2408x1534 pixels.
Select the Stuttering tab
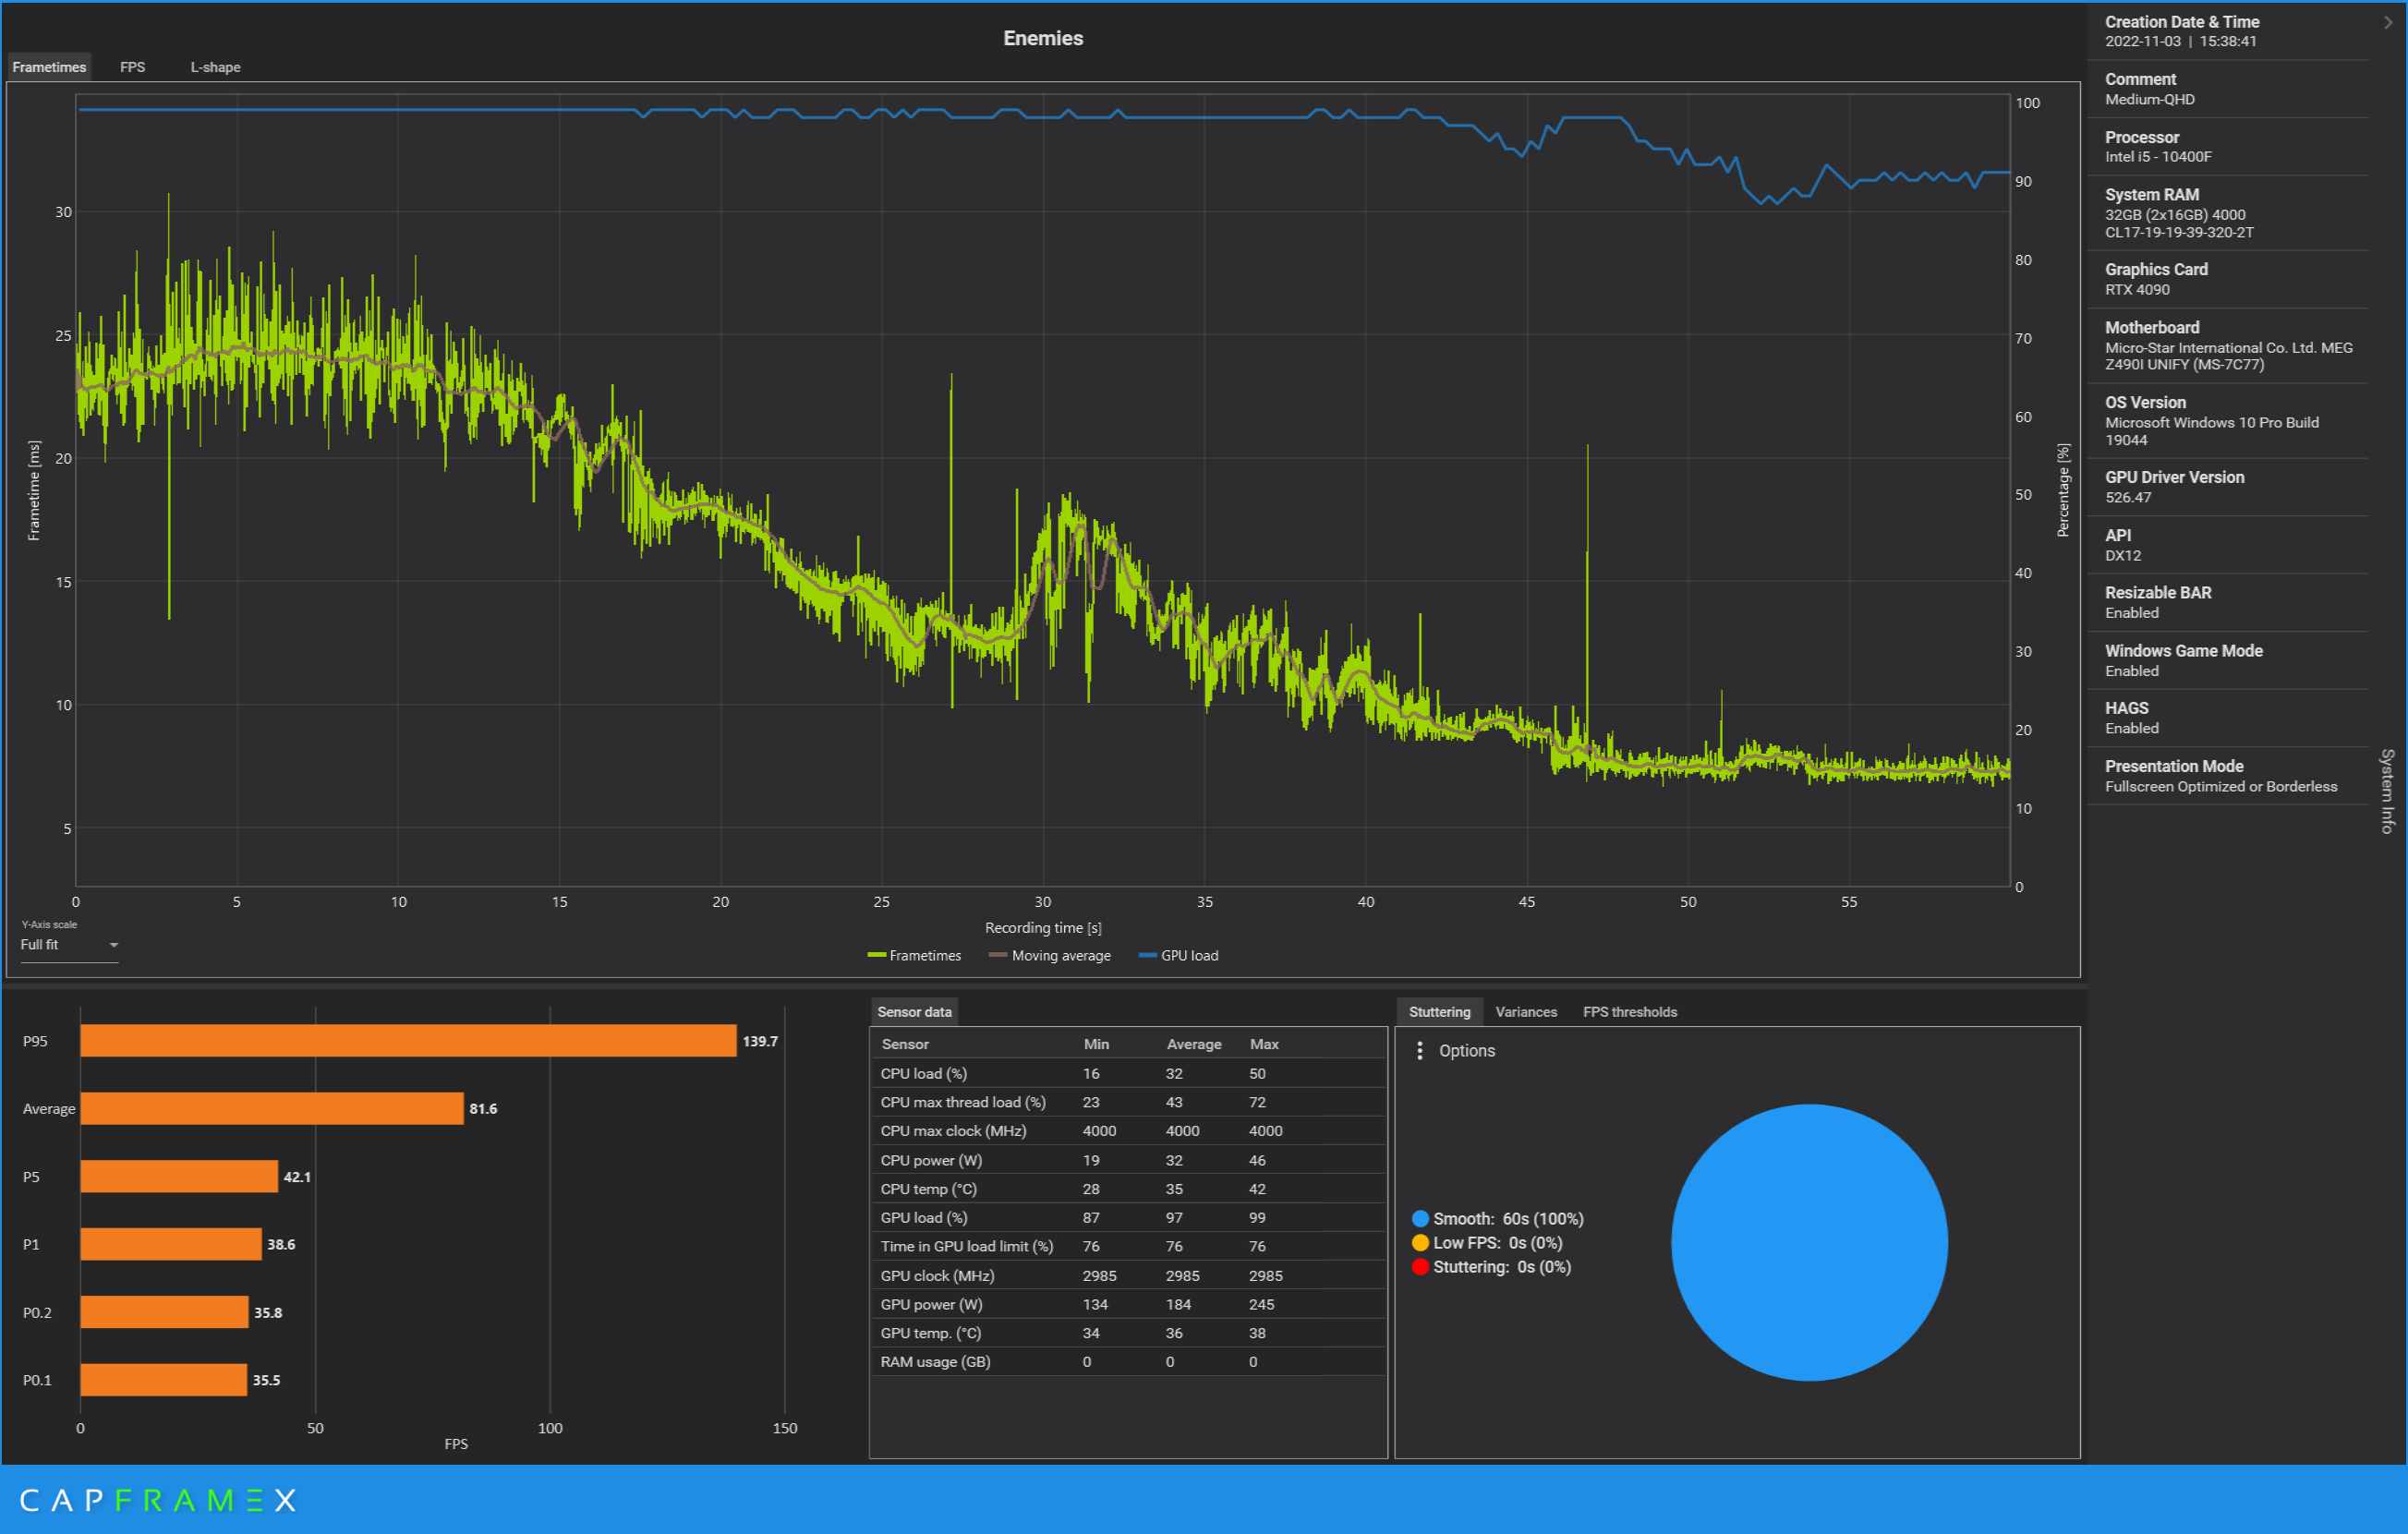[1439, 1012]
